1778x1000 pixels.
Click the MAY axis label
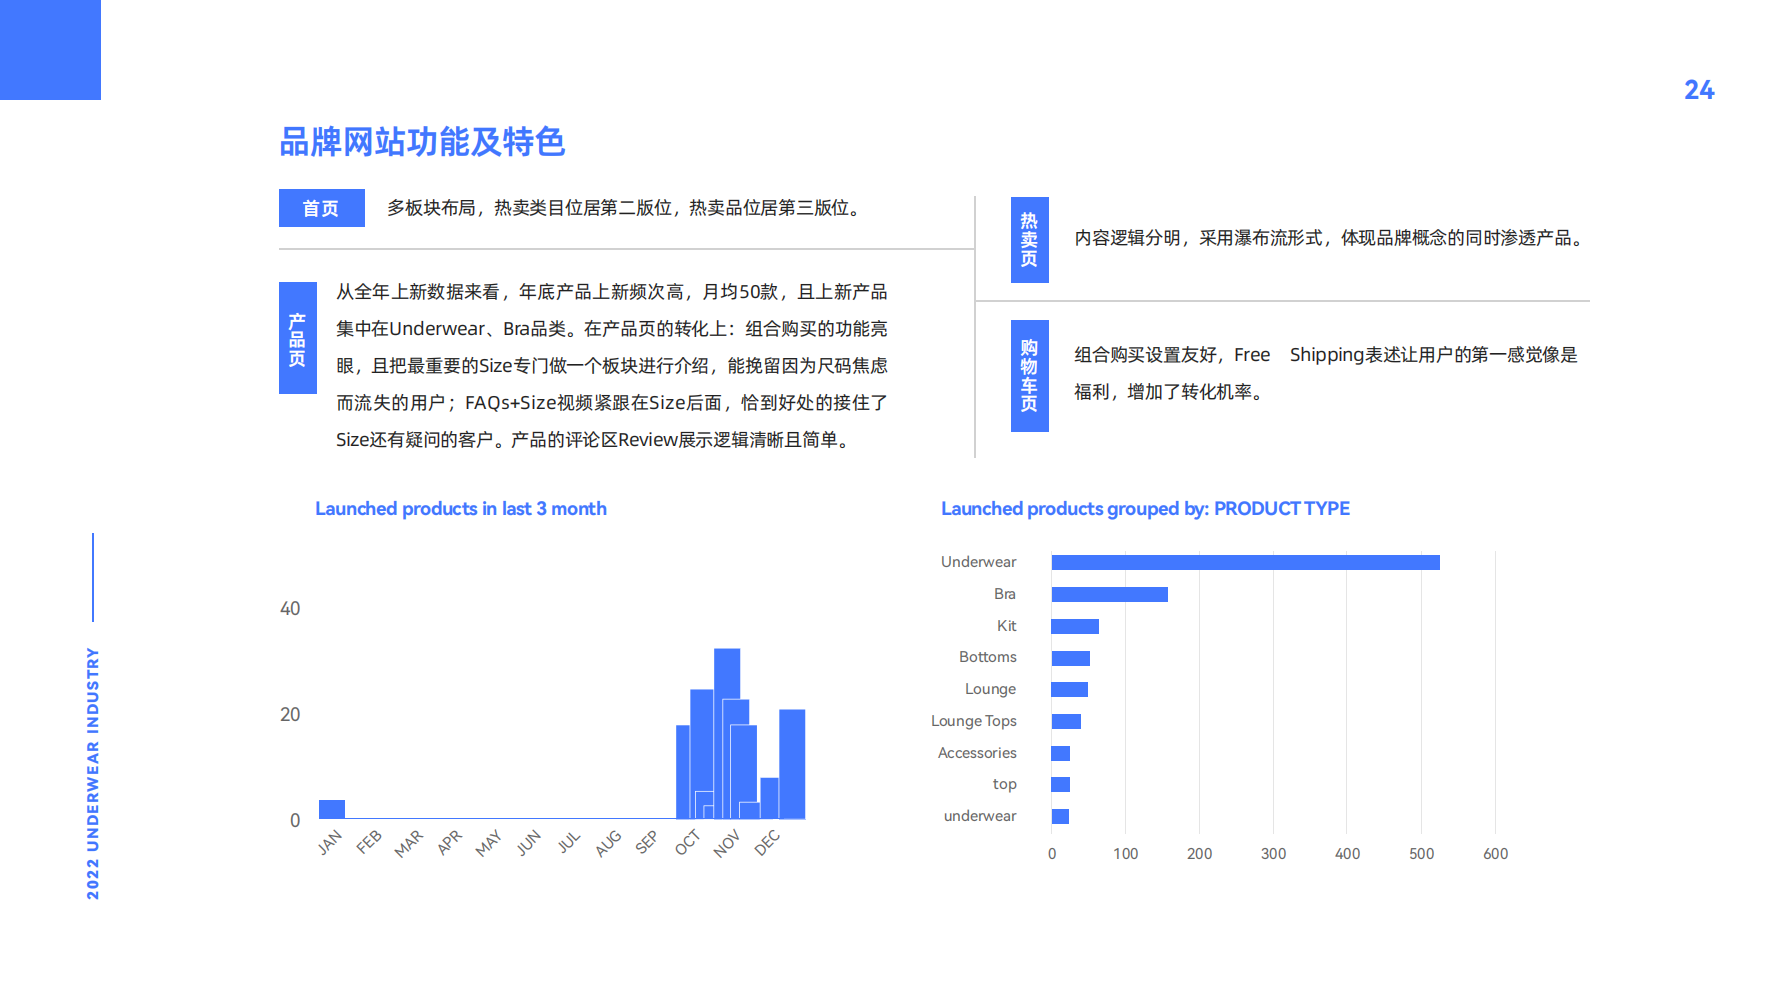(x=488, y=844)
